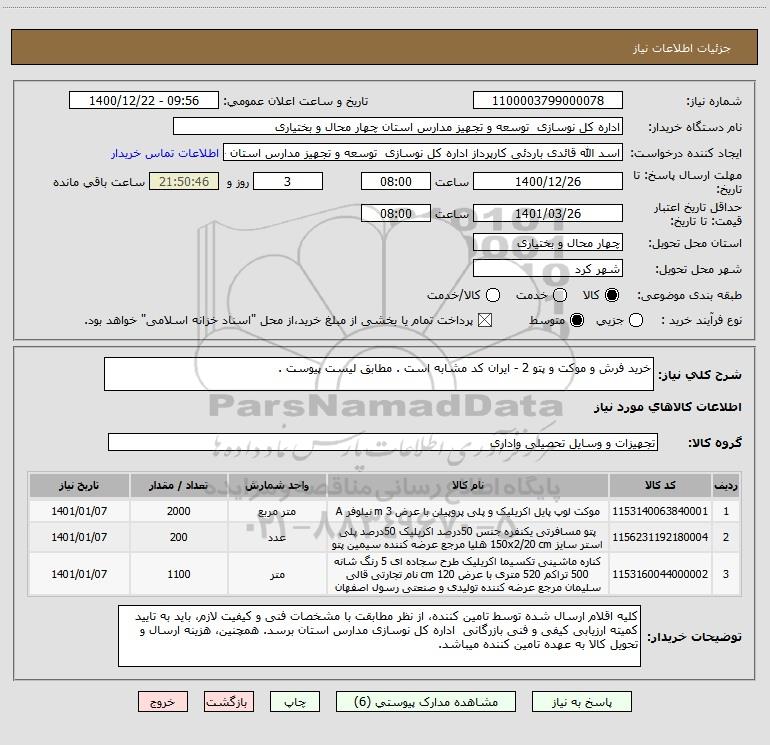Click the گروه کالا field تجهیزات و وسایل تحصیلی
The height and width of the screenshot is (745, 770).
(x=383, y=442)
